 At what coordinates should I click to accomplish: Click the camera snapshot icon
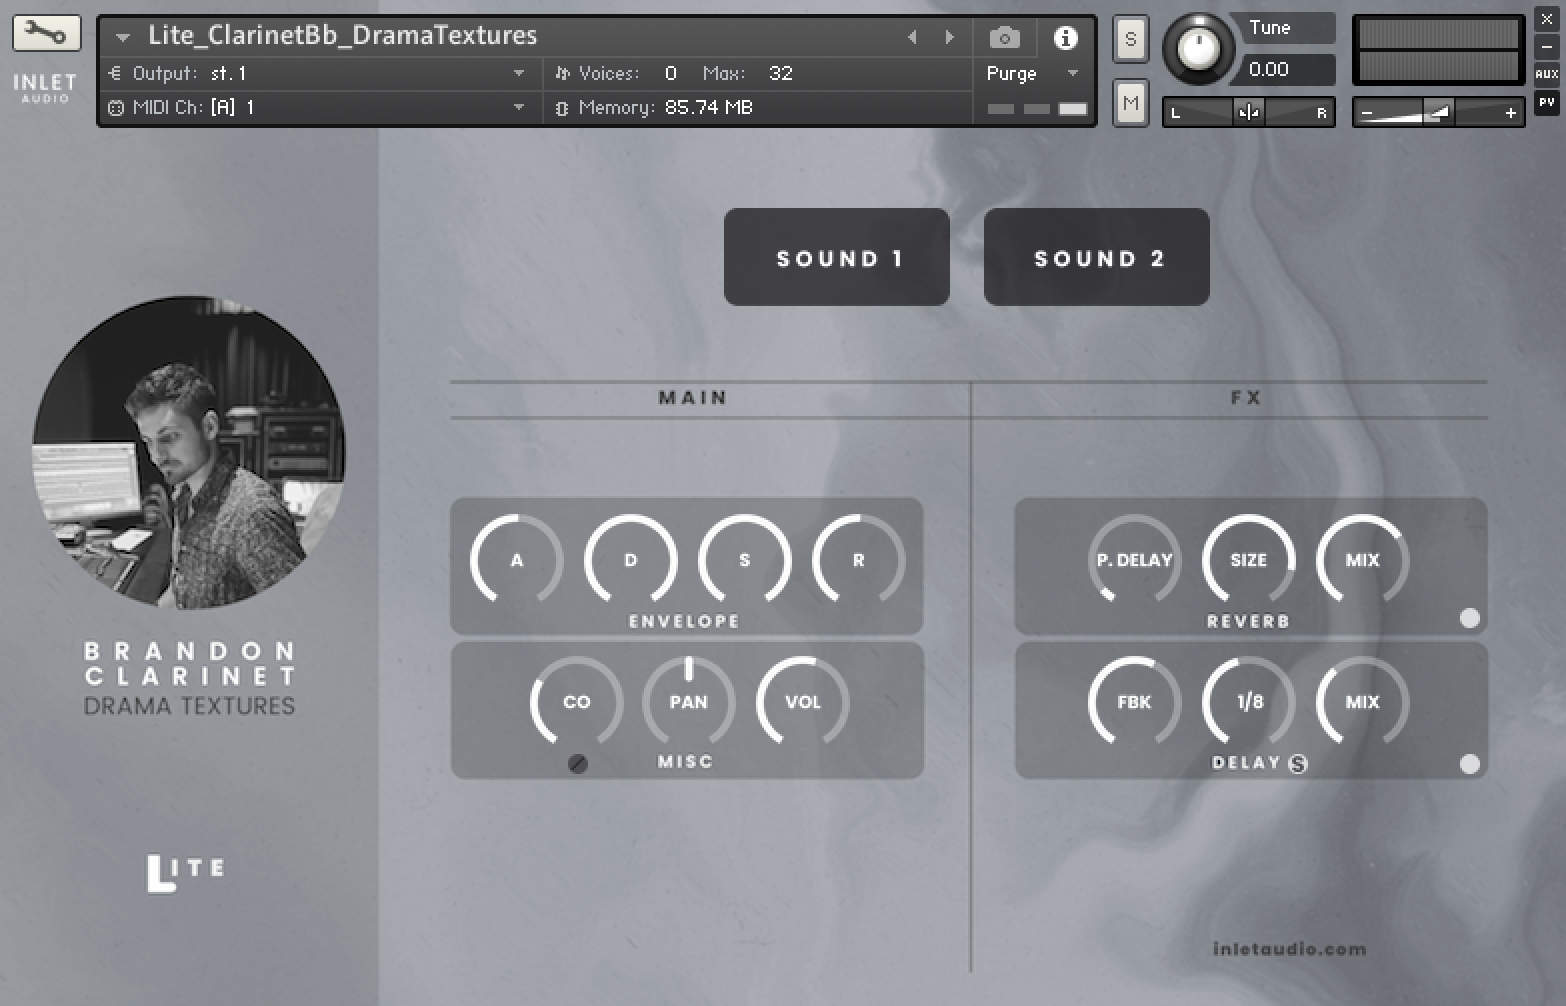(1004, 38)
